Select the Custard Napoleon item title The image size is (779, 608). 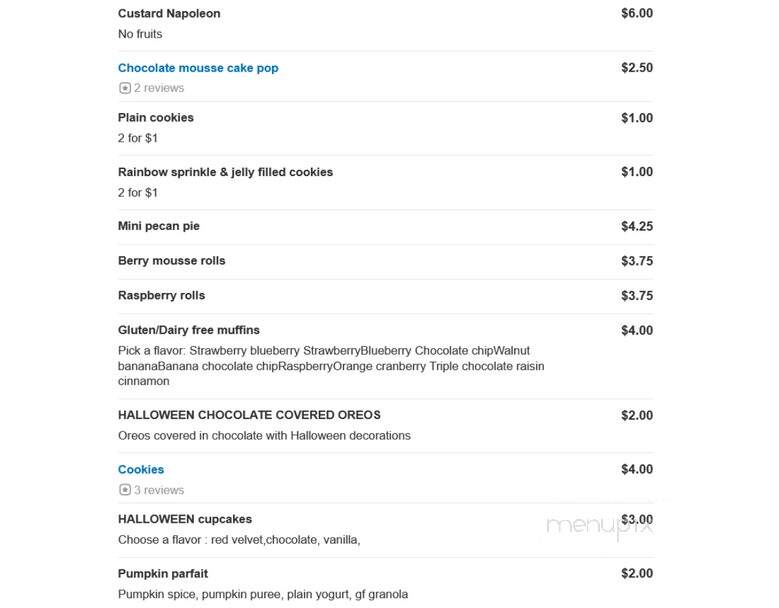[169, 13]
